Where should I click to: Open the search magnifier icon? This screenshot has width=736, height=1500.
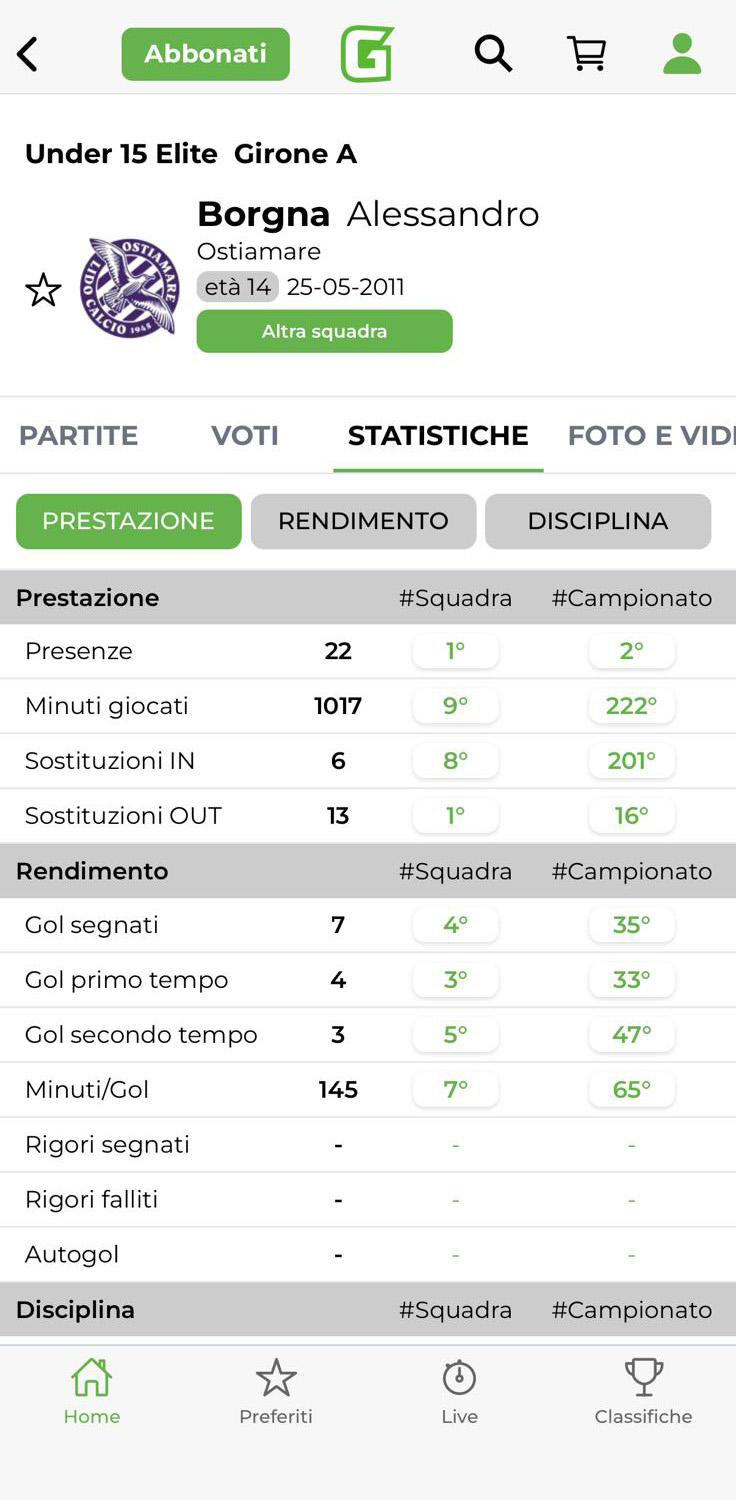(x=492, y=54)
